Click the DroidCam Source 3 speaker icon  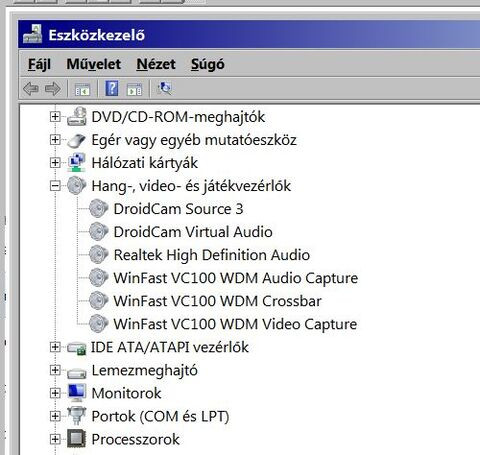98,209
